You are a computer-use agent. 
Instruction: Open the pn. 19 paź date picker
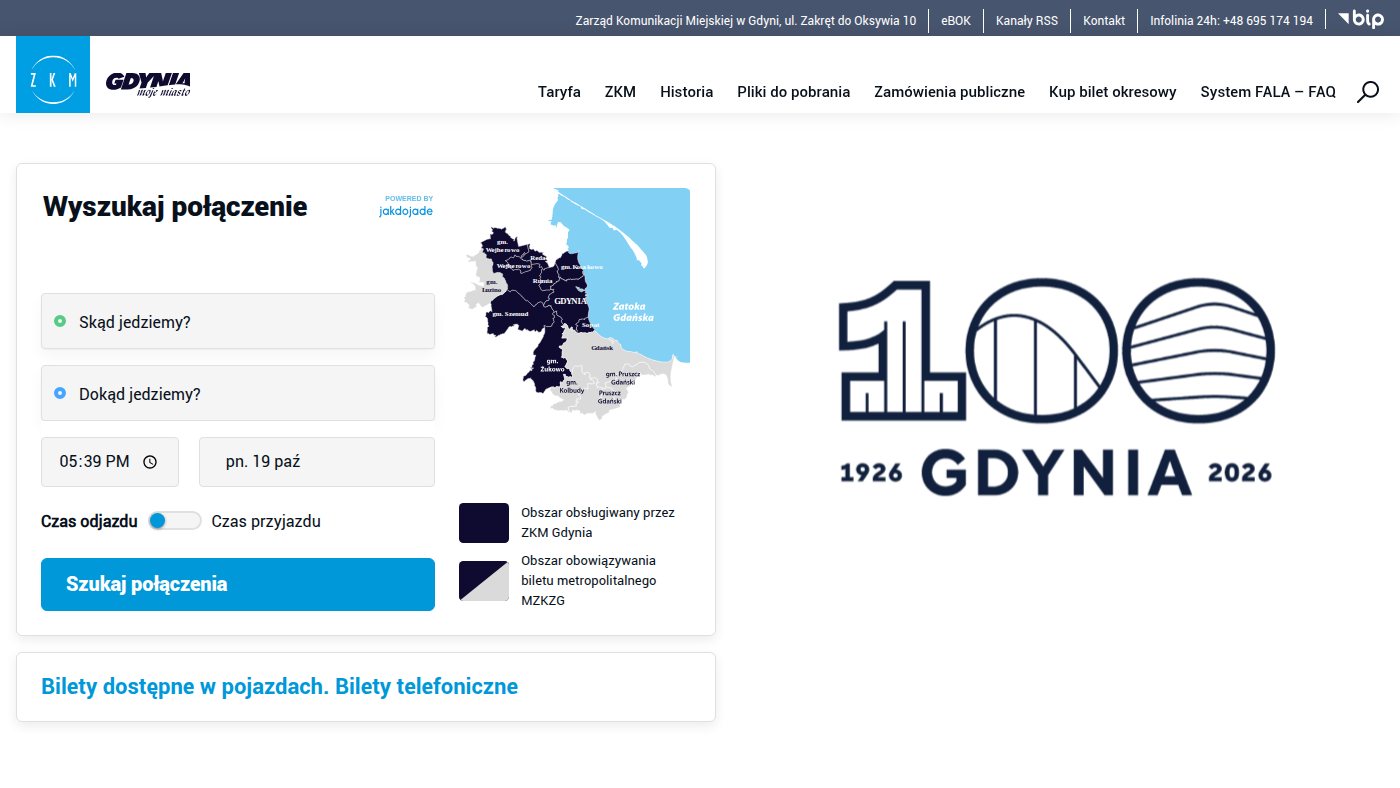point(317,462)
